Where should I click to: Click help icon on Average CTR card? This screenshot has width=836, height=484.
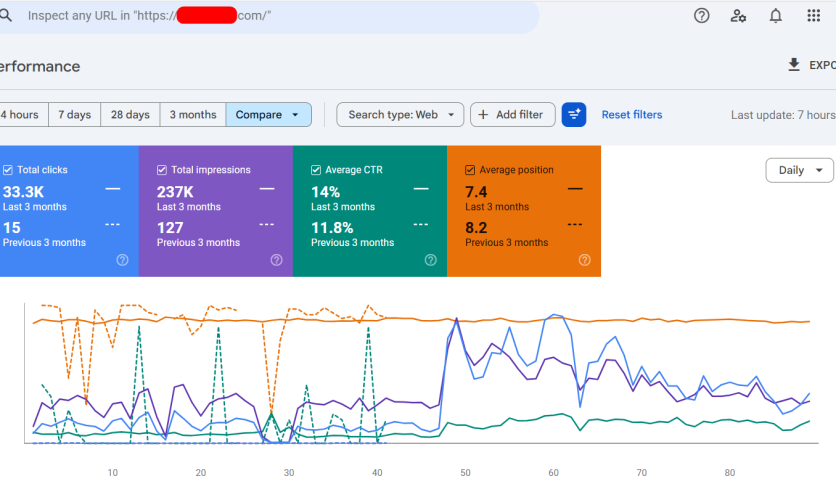[431, 260]
